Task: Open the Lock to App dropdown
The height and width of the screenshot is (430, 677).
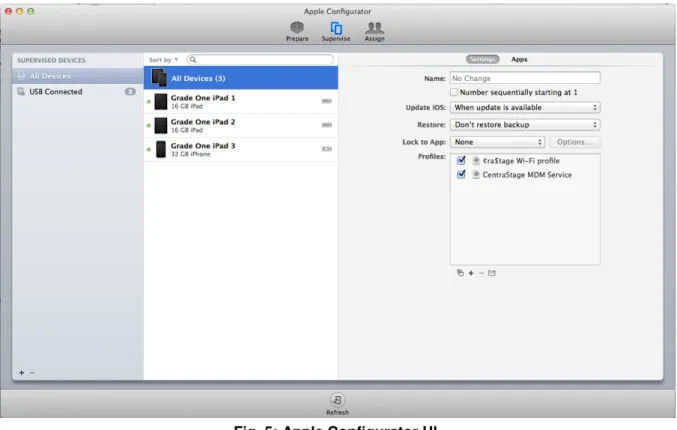Action: point(497,142)
